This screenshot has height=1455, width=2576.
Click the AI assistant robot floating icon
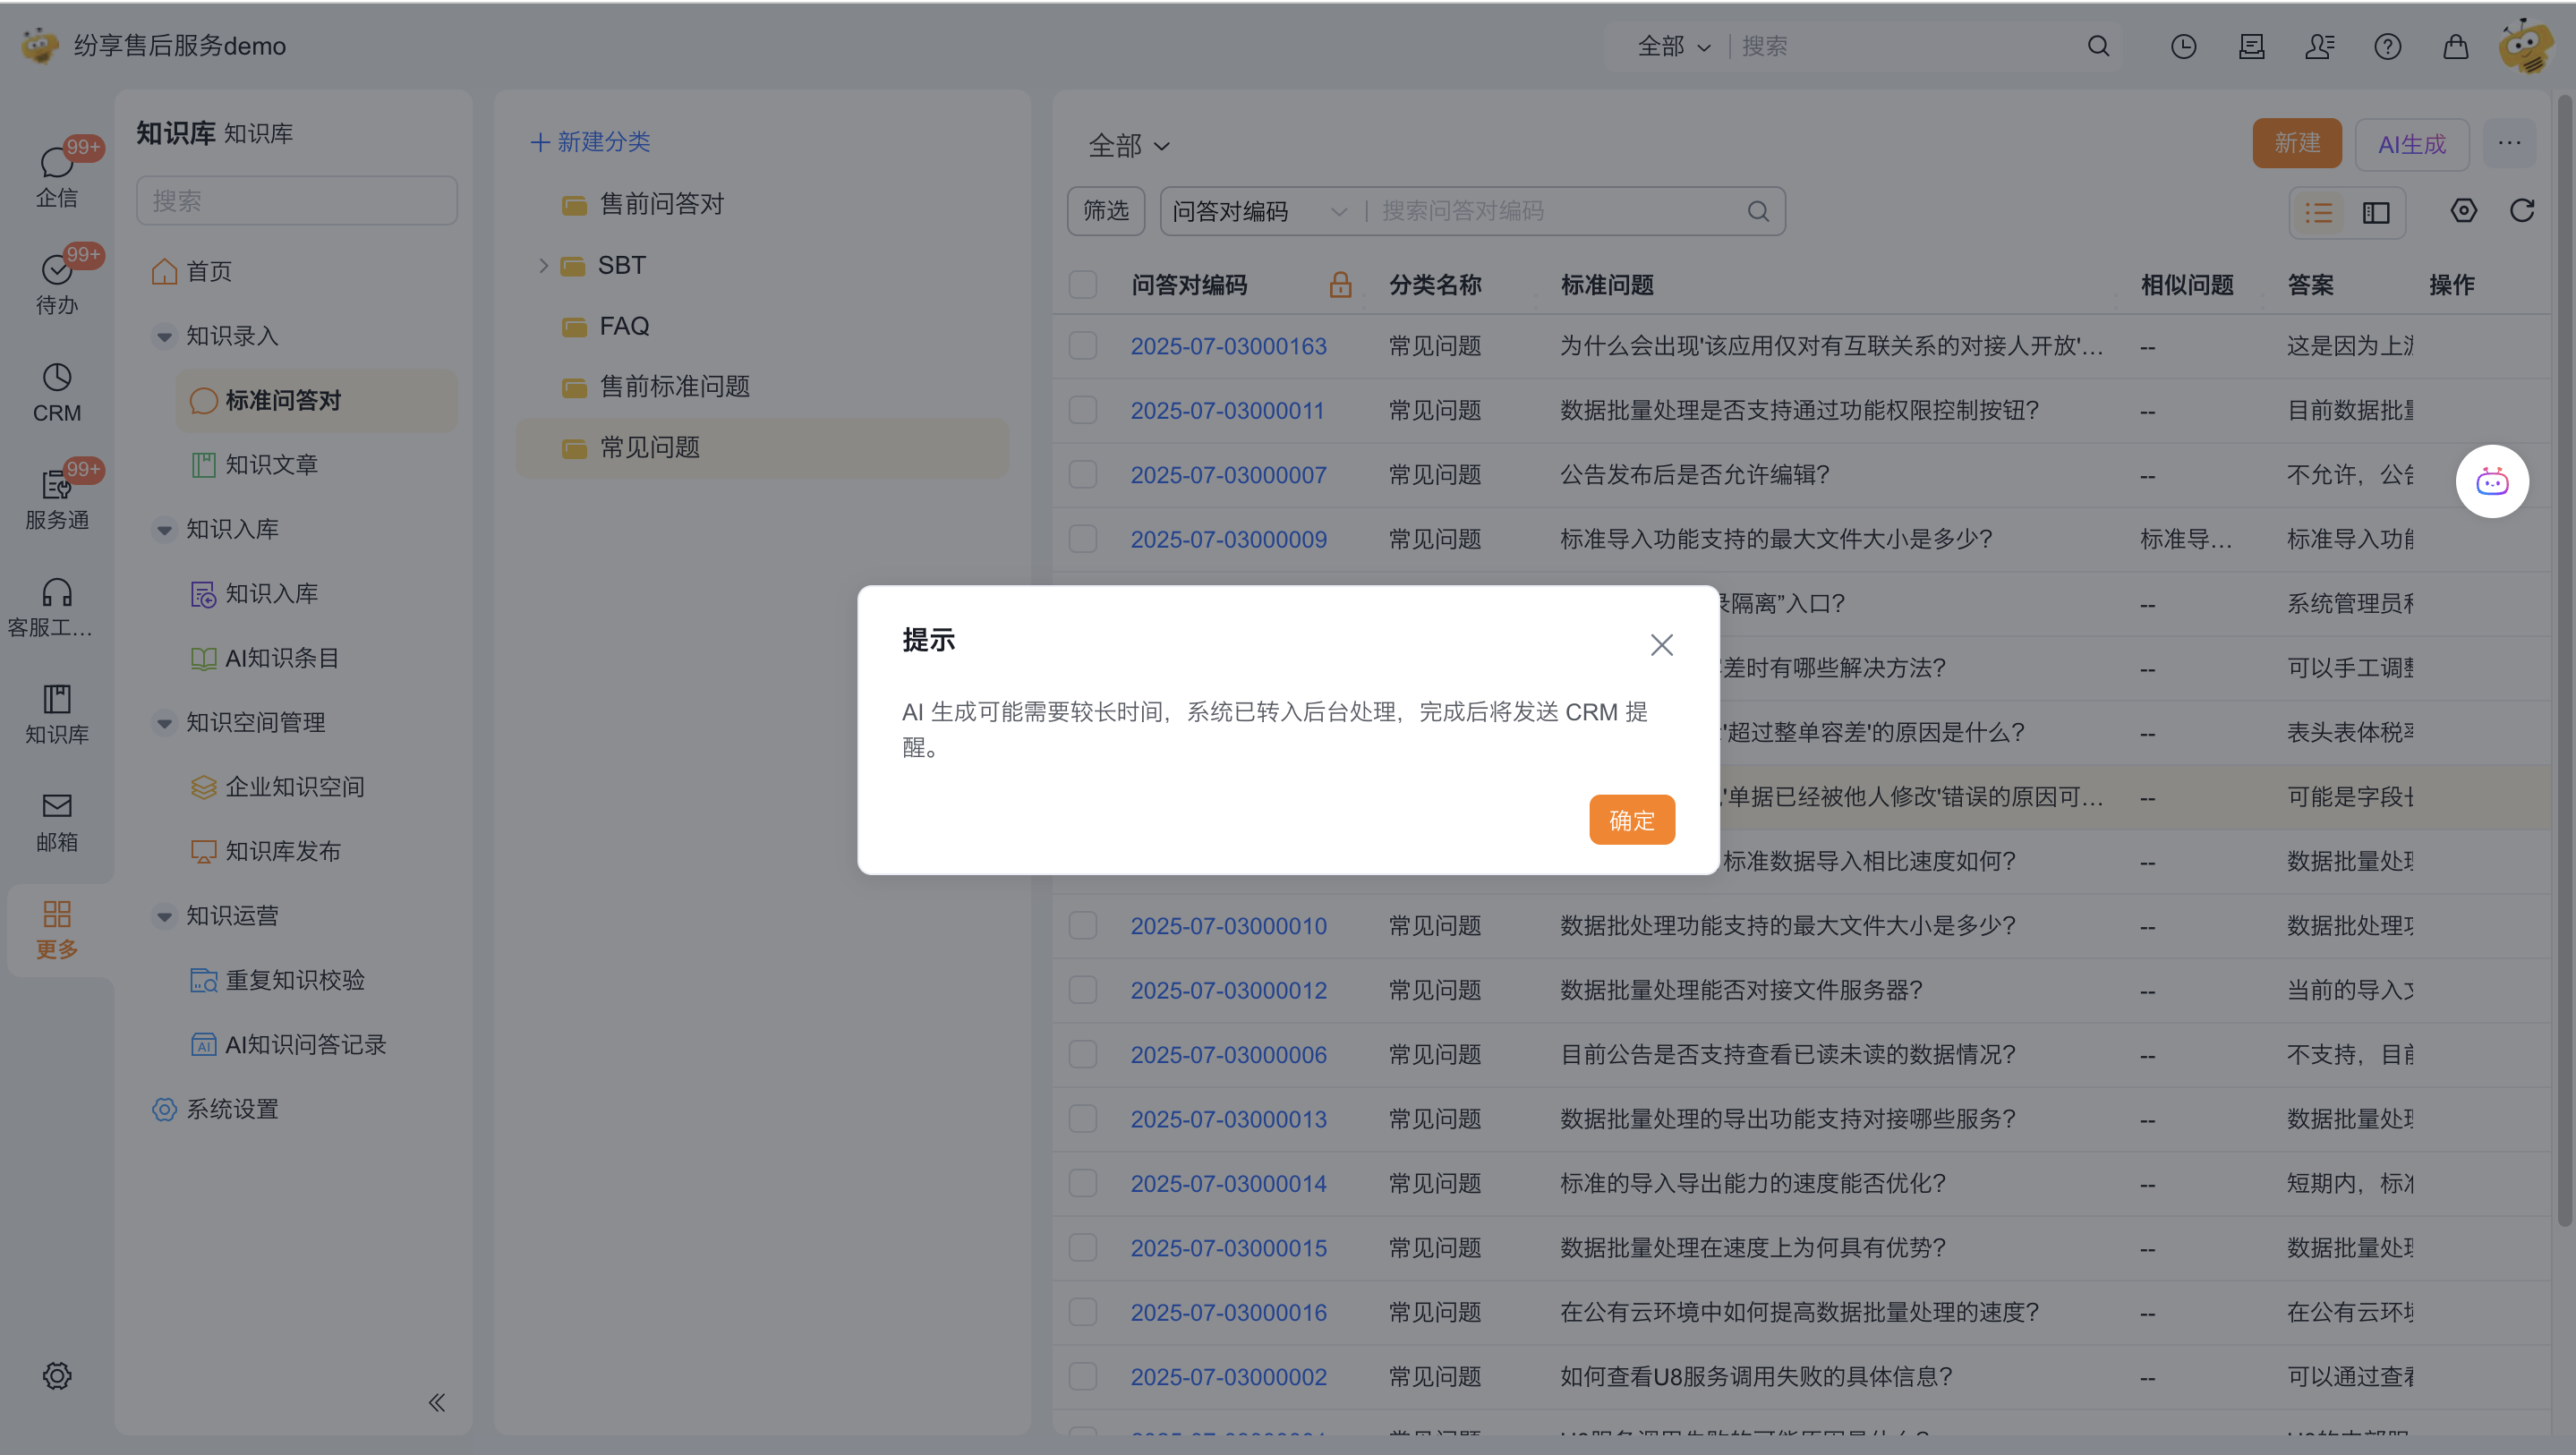[x=2491, y=482]
